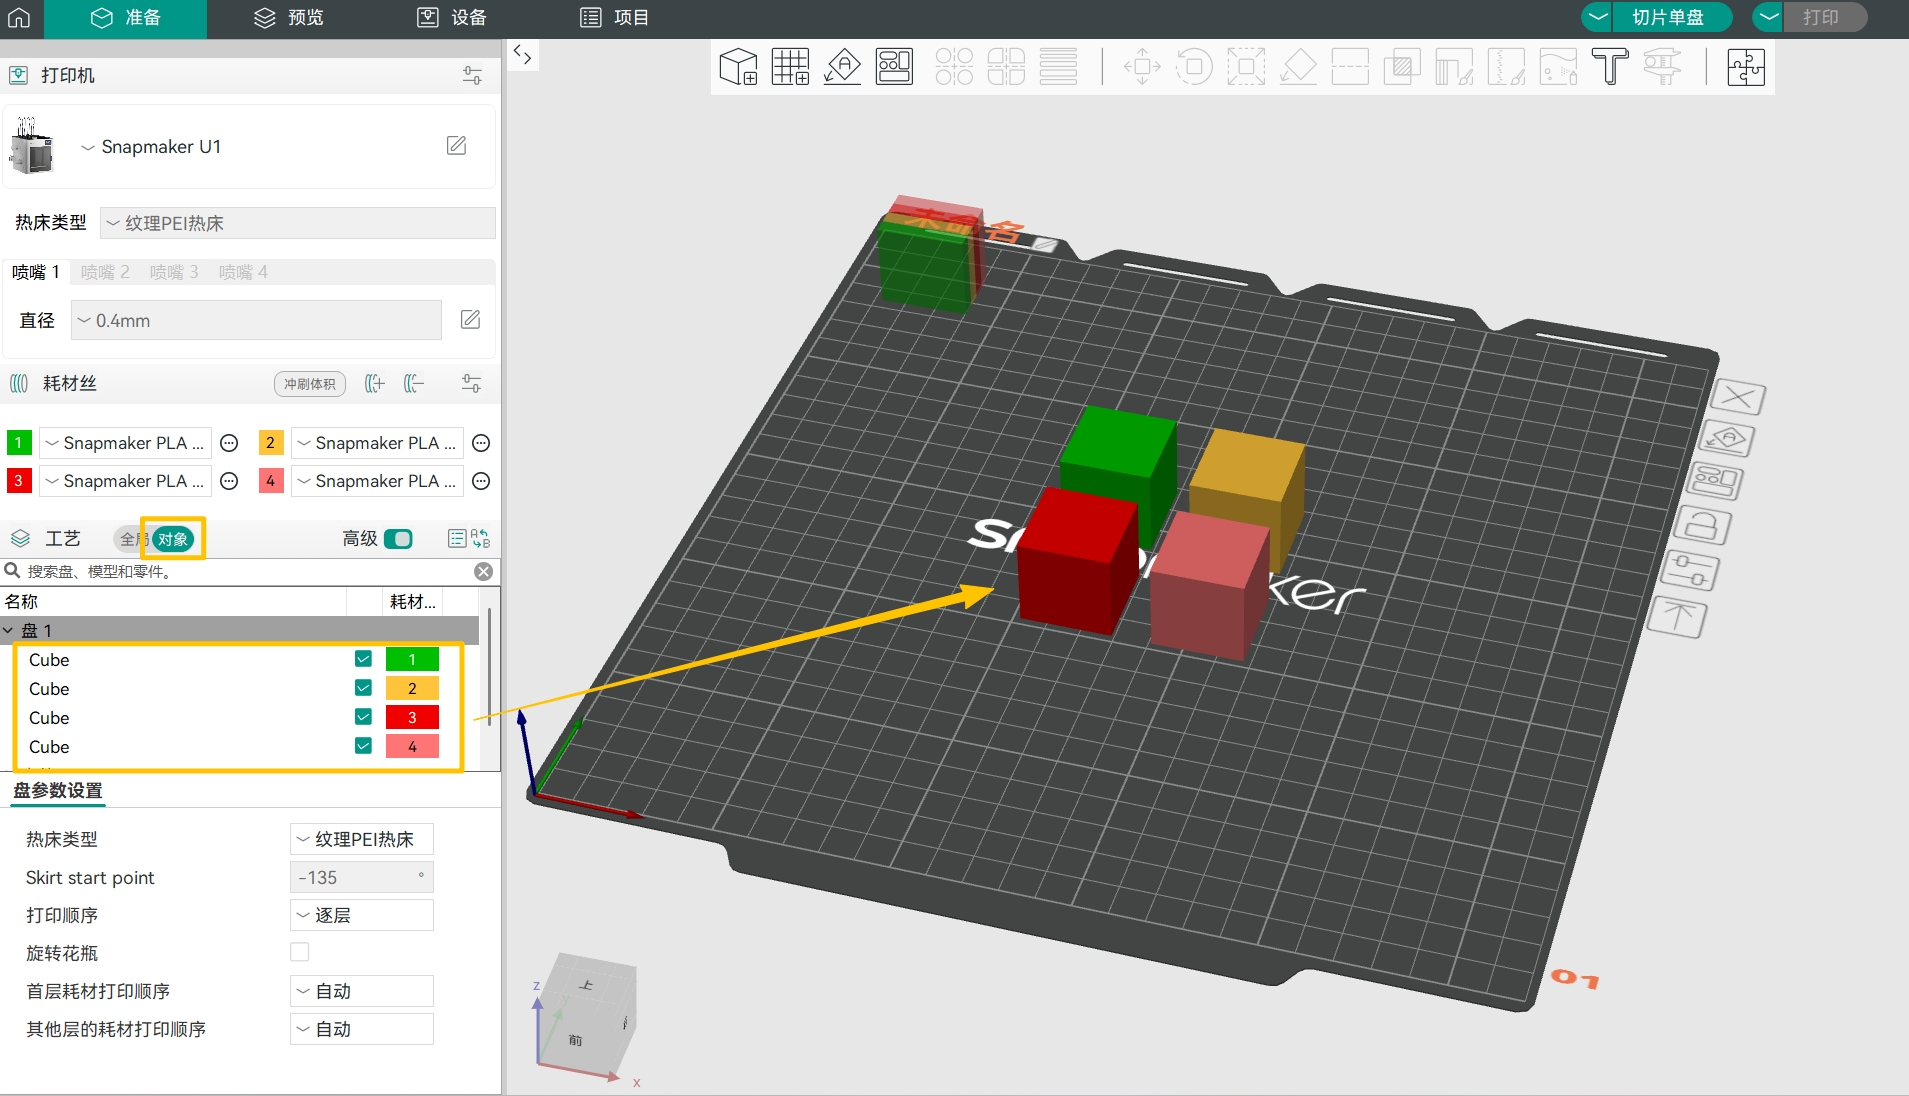Edit the nozzle diameter preset
Screen dimensions: 1909x1096
tap(470, 320)
